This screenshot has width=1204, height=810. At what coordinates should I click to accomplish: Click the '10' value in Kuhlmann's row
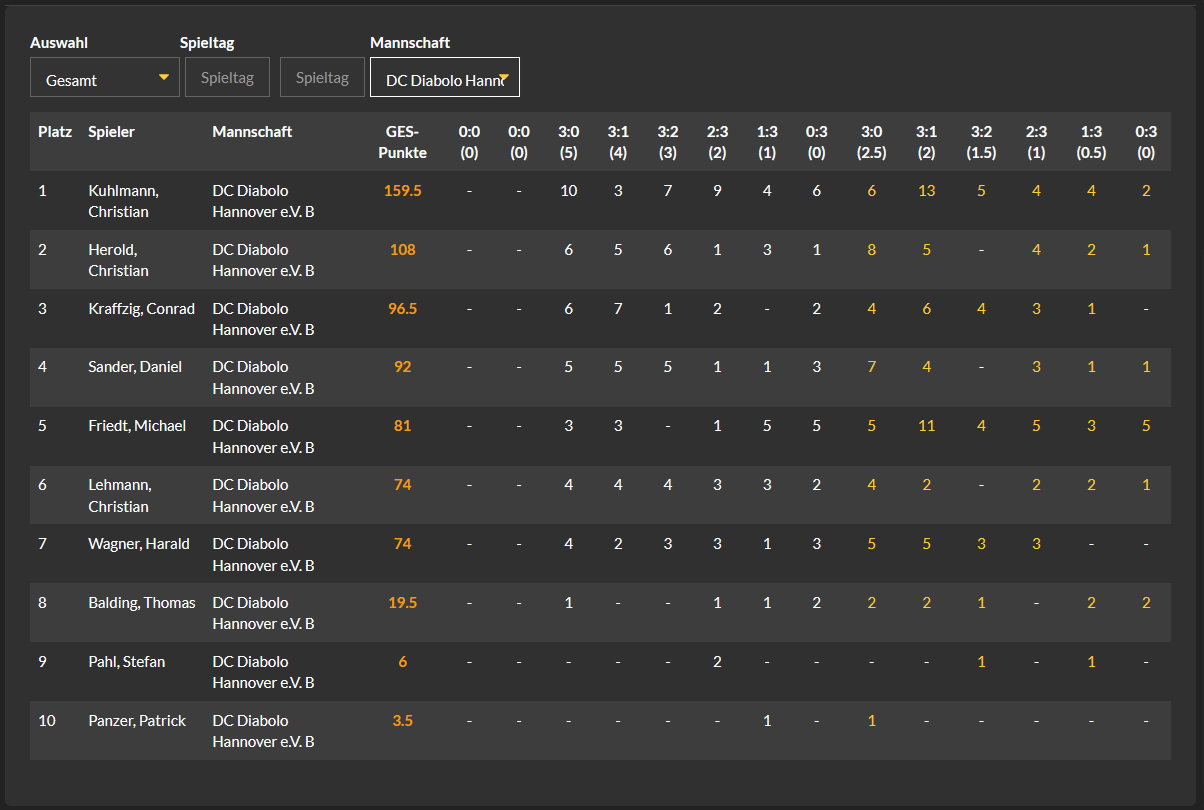[568, 190]
